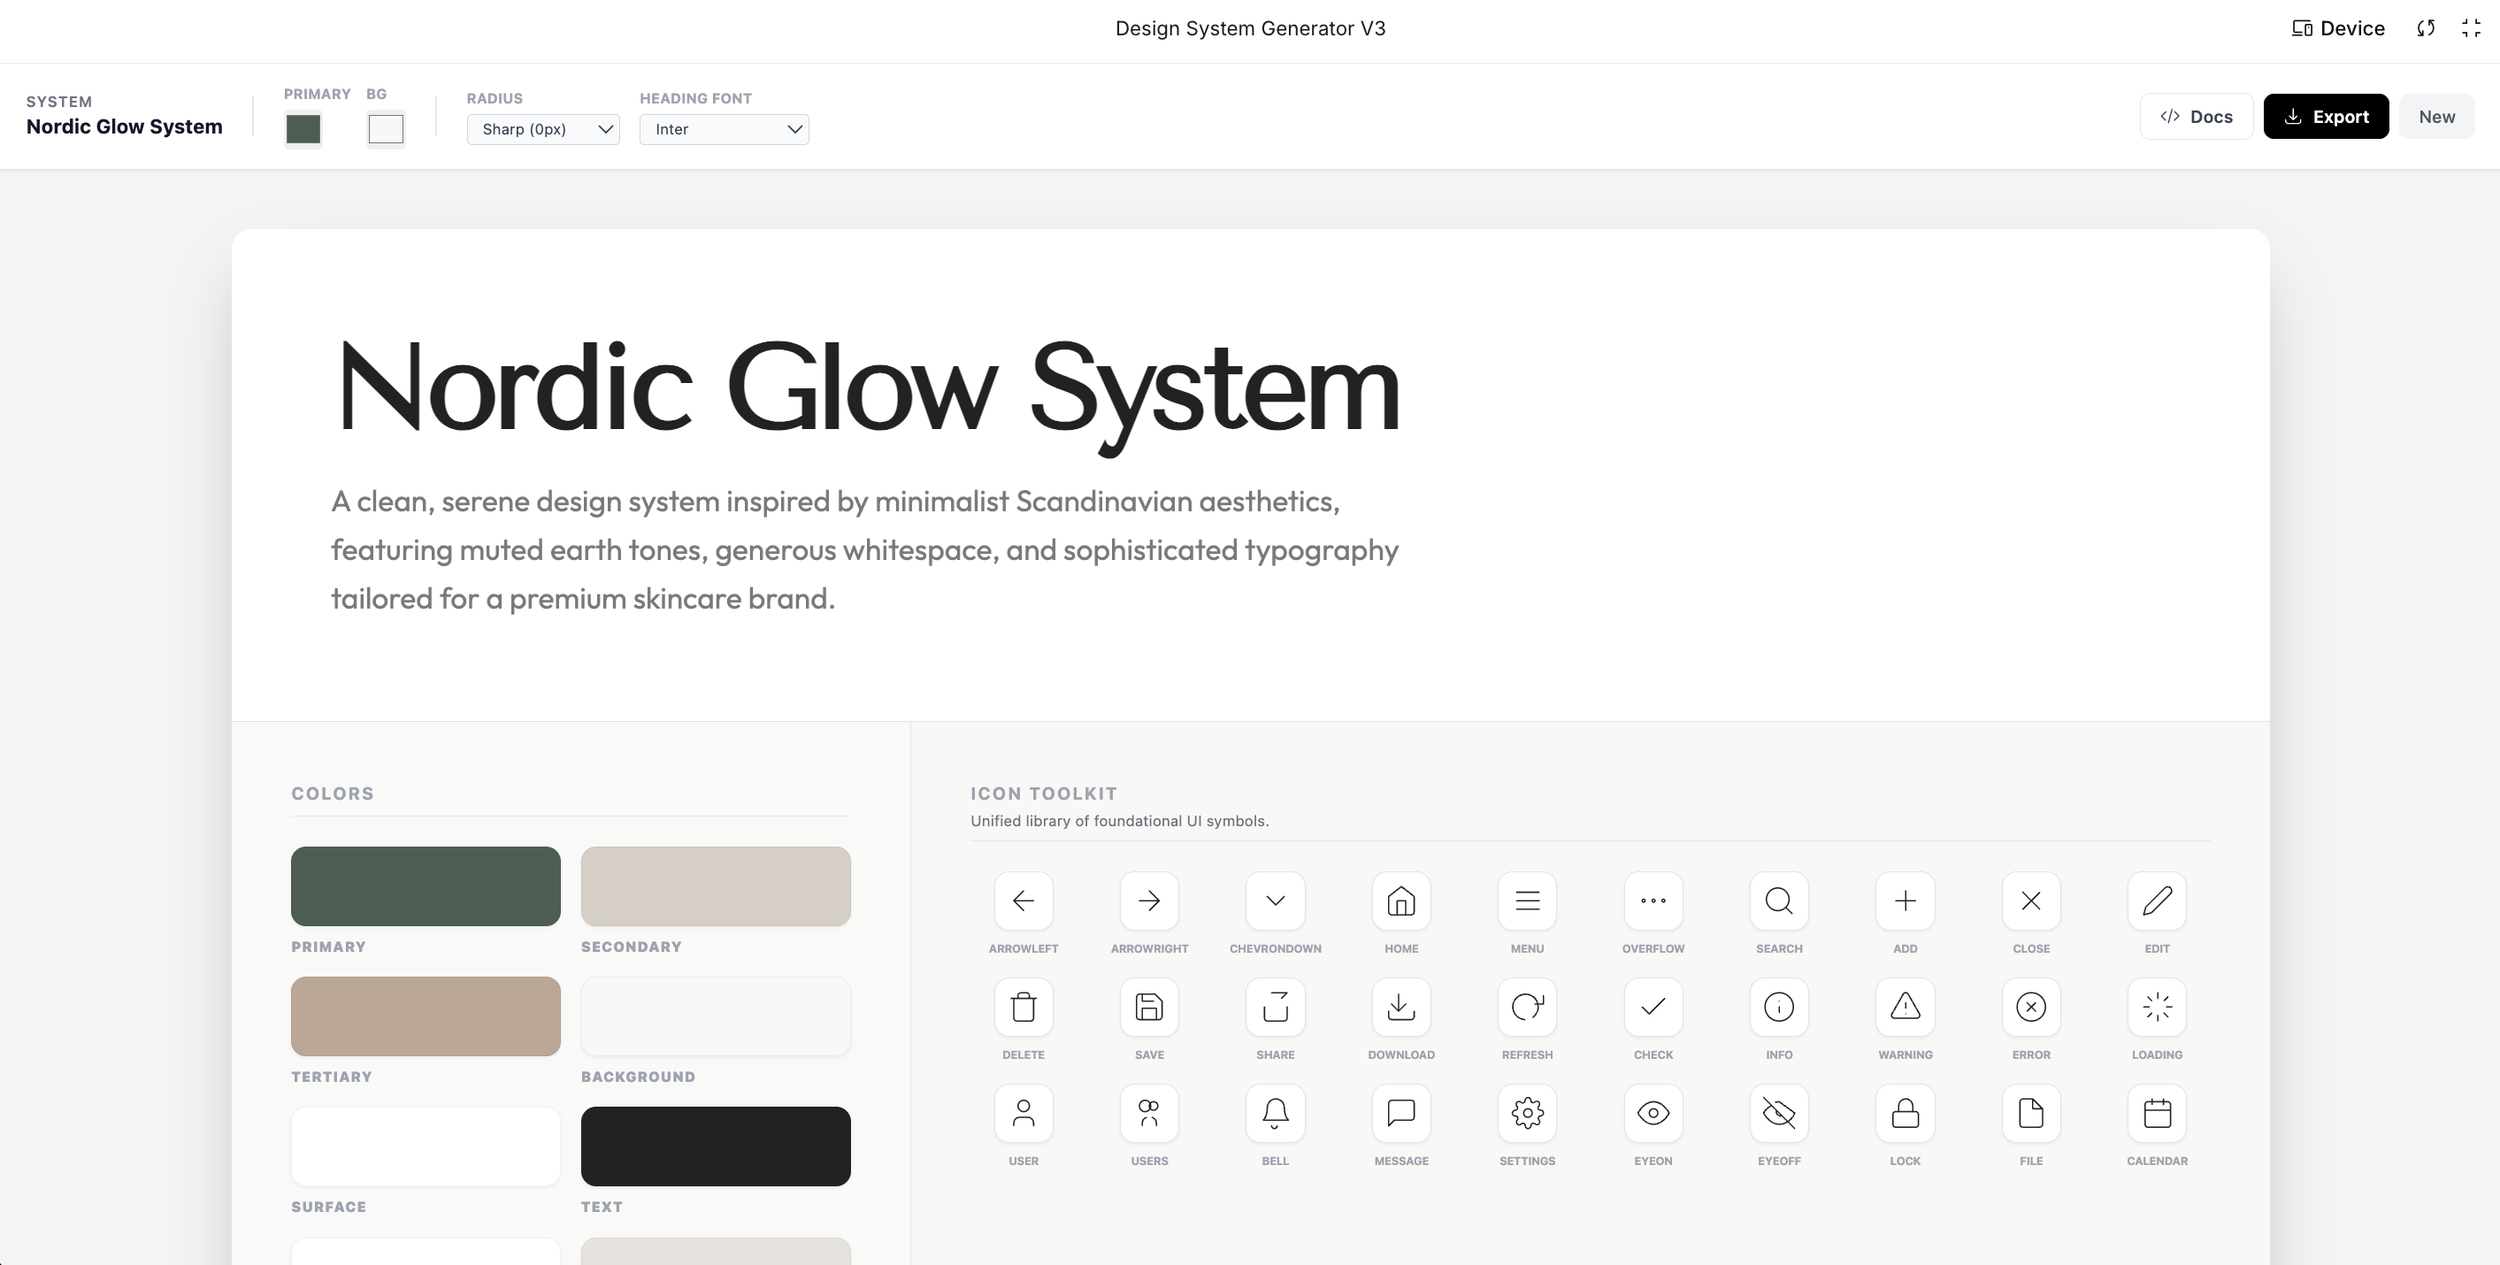The height and width of the screenshot is (1265, 2500).
Task: Open the Radius dropdown
Action: pos(543,129)
